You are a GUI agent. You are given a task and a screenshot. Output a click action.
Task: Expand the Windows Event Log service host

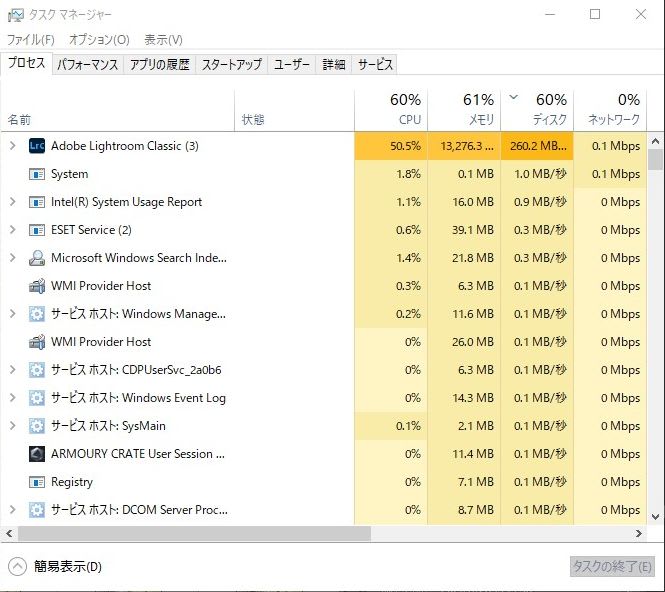(12, 398)
